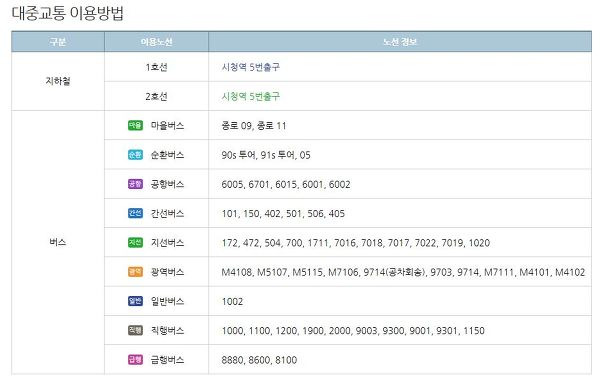Select express routes 8880, 8600, 8100
This screenshot has width=600, height=380.
[x=259, y=360]
